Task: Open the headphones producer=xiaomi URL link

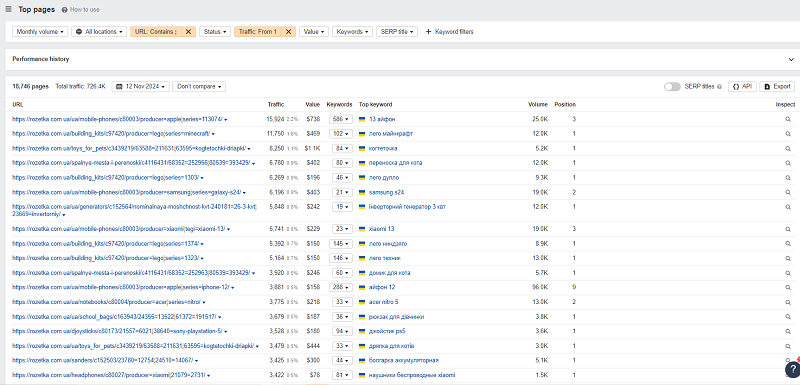Action: [x=109, y=375]
